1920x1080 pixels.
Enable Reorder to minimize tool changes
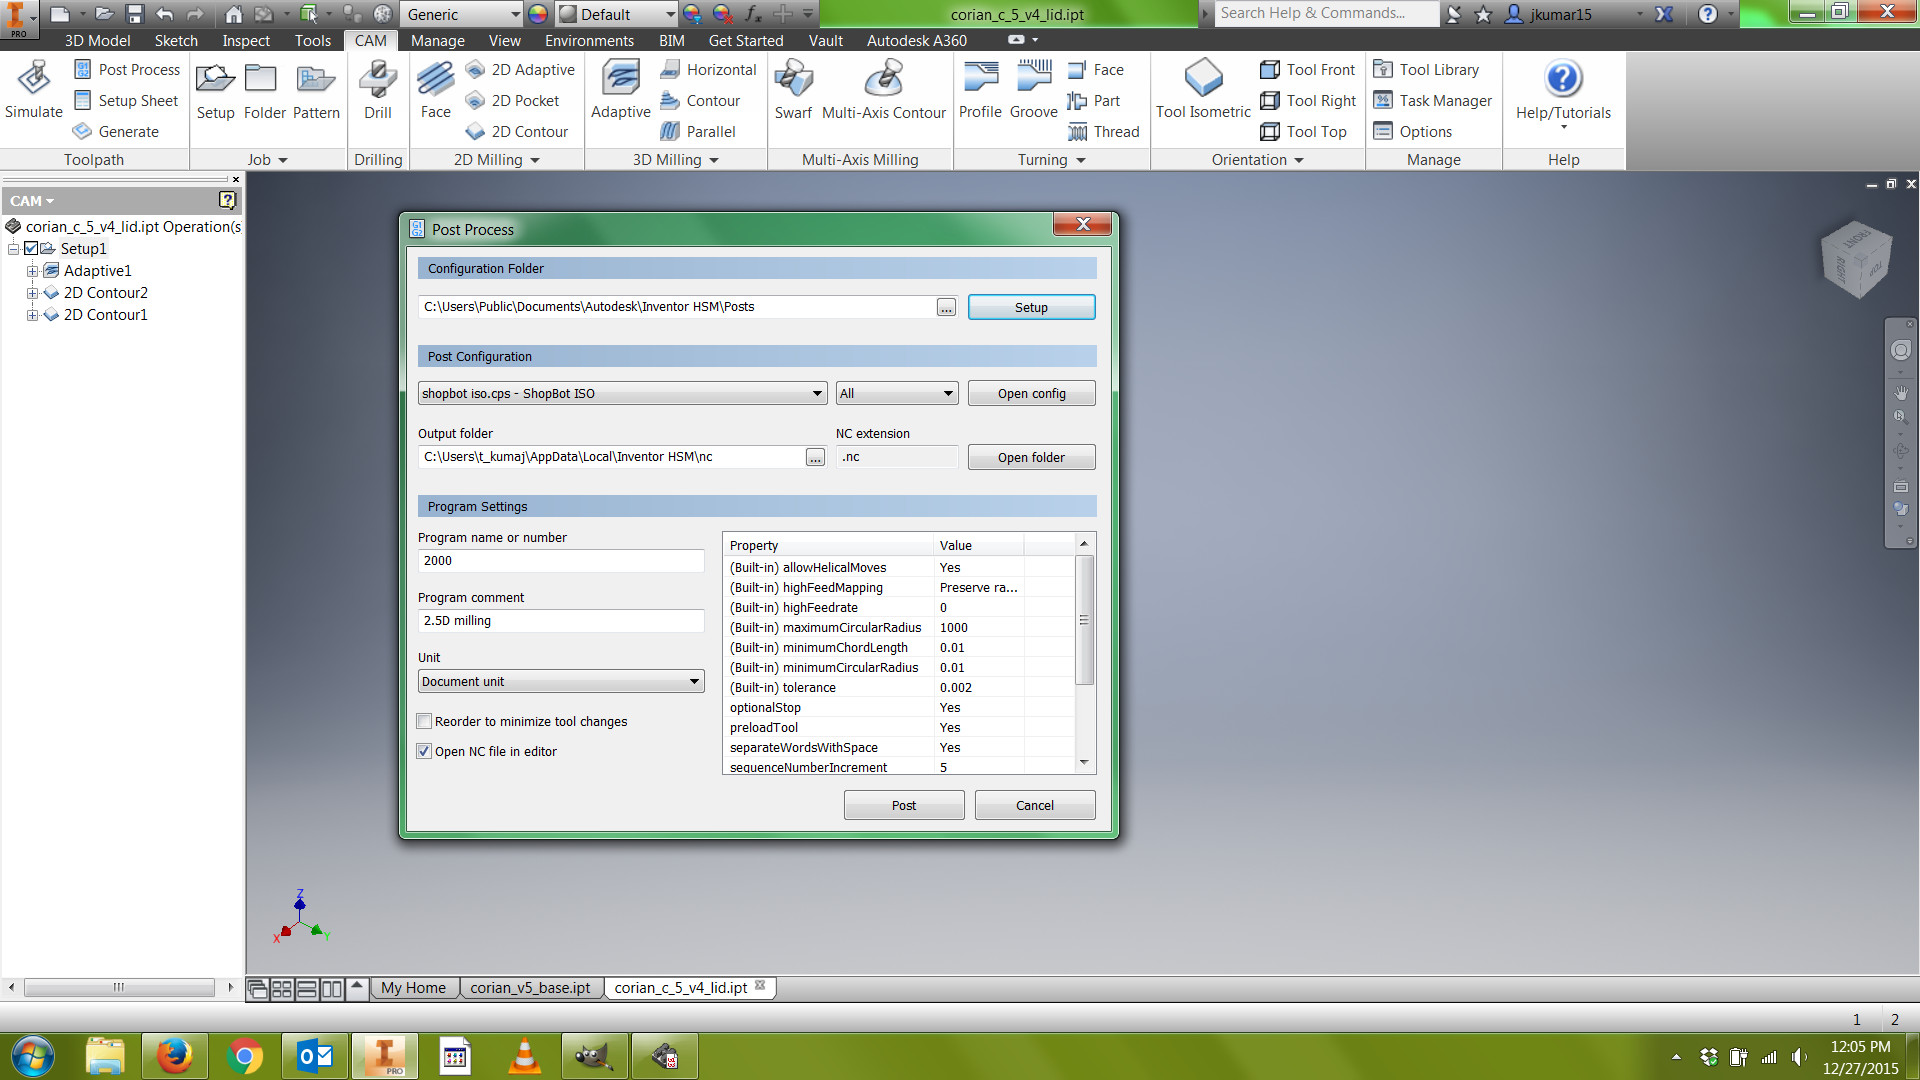424,721
